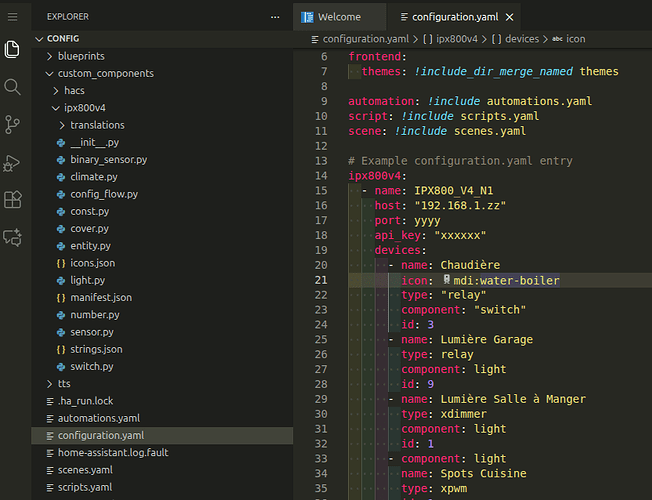The width and height of the screenshot is (652, 500).
Task: Open the Run and Debug icon
Action: [13, 162]
